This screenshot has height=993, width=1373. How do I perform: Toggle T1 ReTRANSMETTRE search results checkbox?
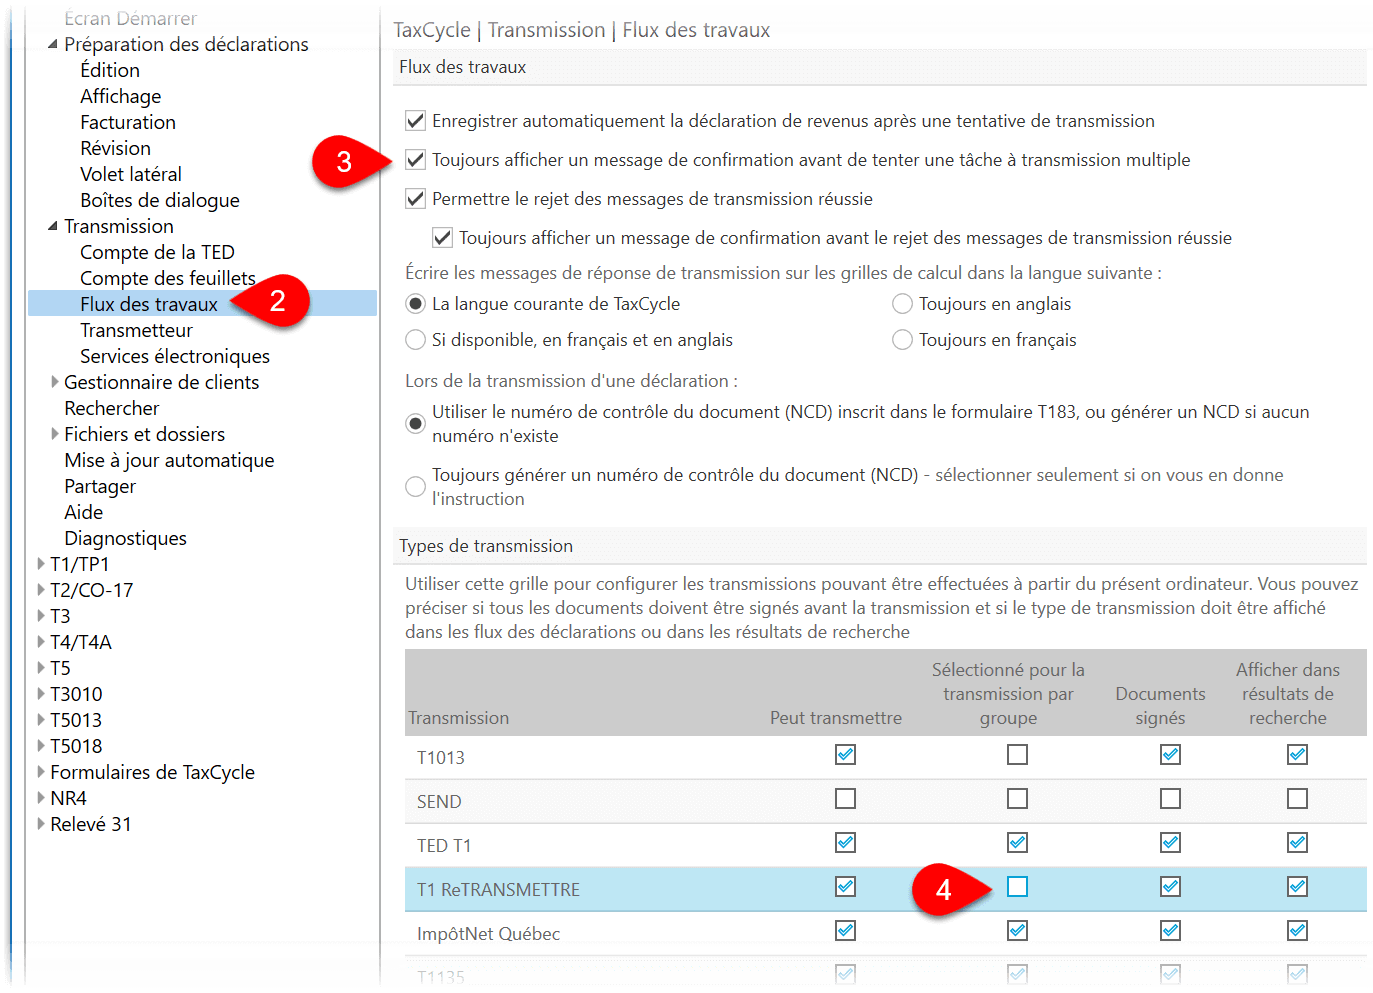[1297, 887]
